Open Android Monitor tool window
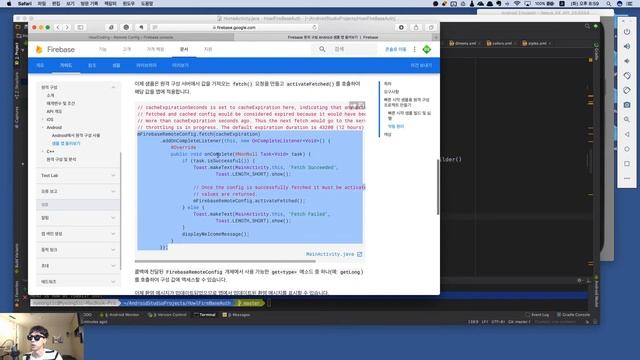Screen dimensions: 640x360 120,315
